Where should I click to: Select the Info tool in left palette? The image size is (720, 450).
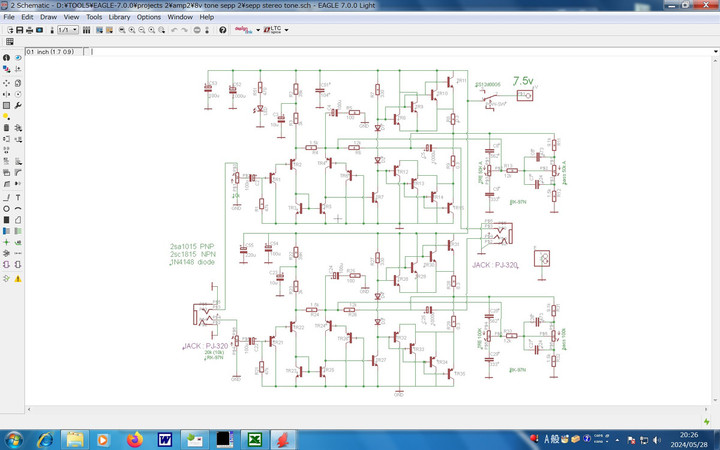(6, 58)
